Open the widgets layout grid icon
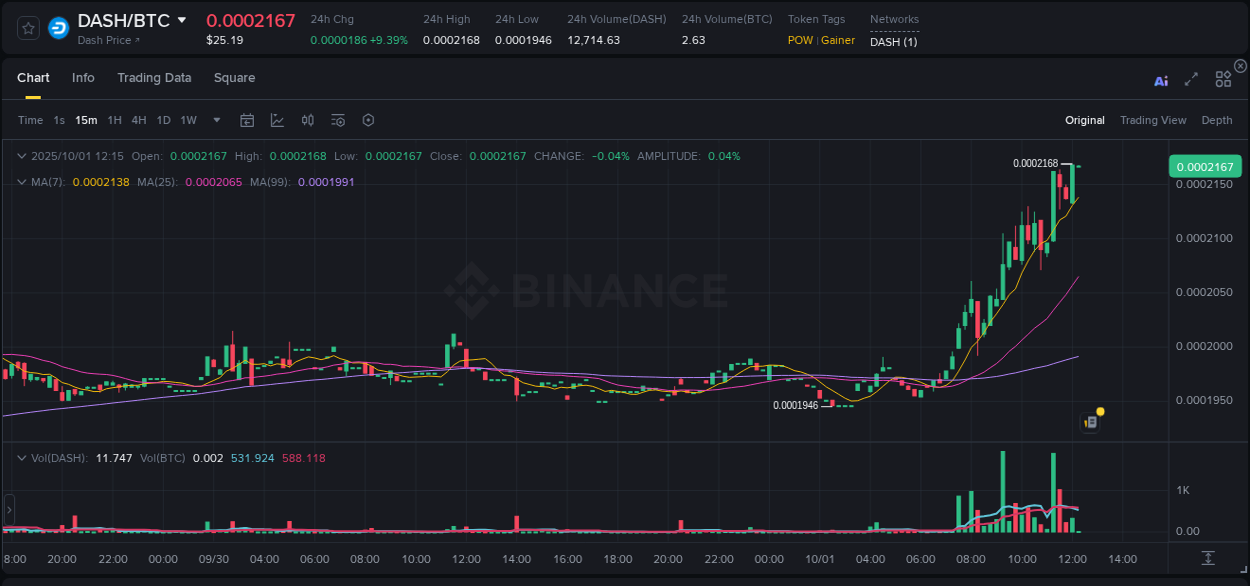Image resolution: width=1250 pixels, height=586 pixels. click(1223, 78)
